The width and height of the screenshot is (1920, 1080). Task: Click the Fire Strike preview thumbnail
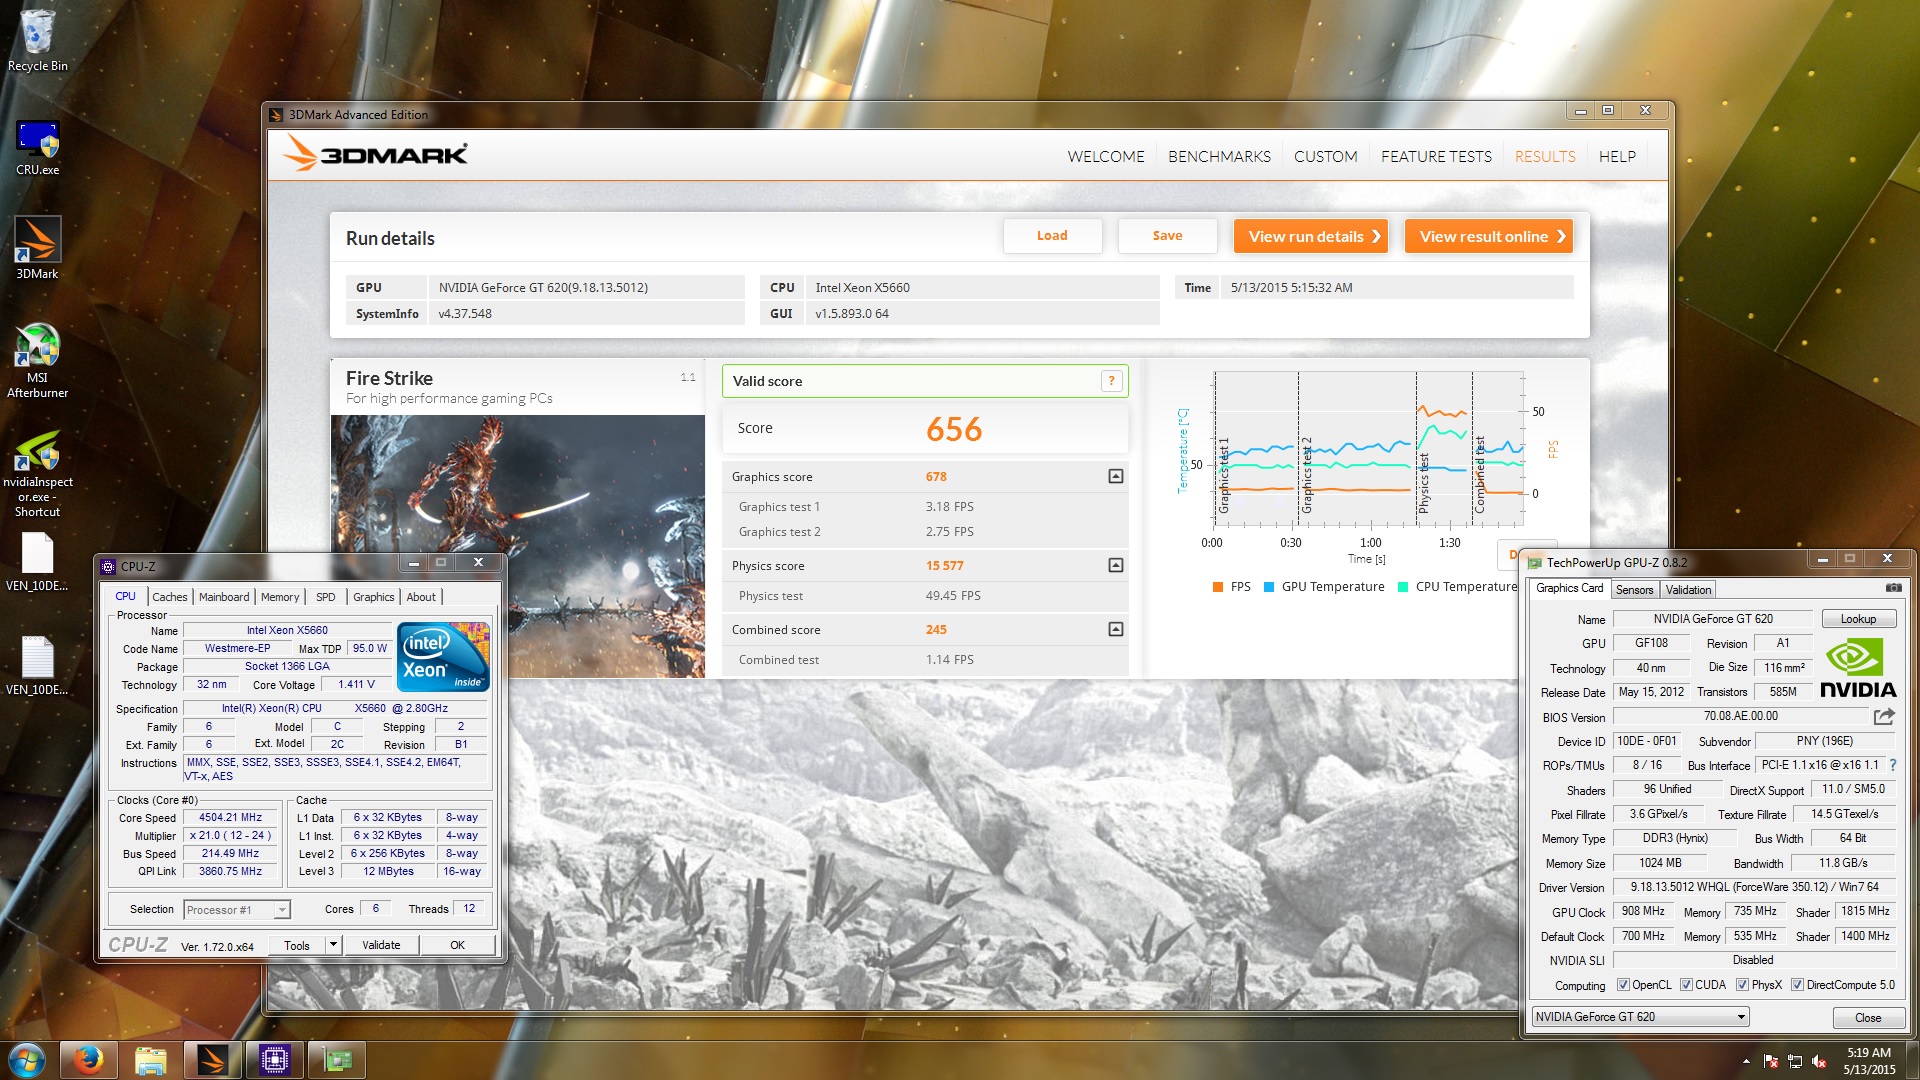(x=518, y=546)
